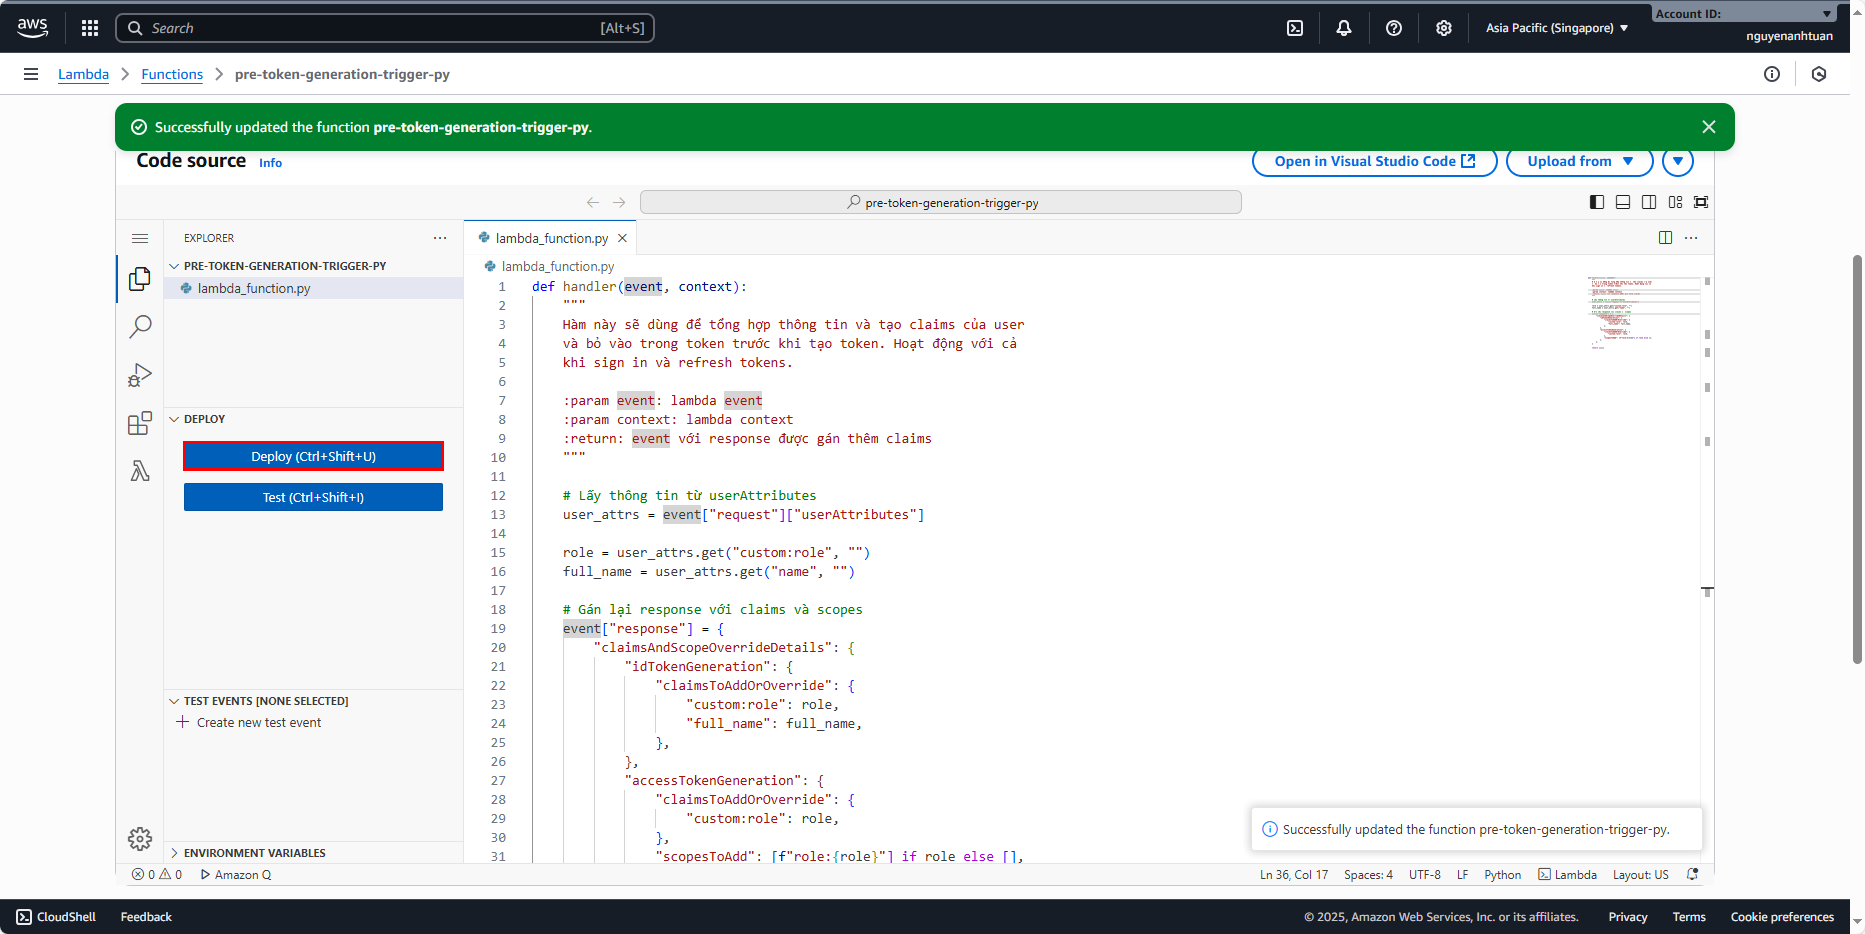Open the AWS Lambda icon in activity bar
Screen dimensions: 1865x934
pos(140,471)
